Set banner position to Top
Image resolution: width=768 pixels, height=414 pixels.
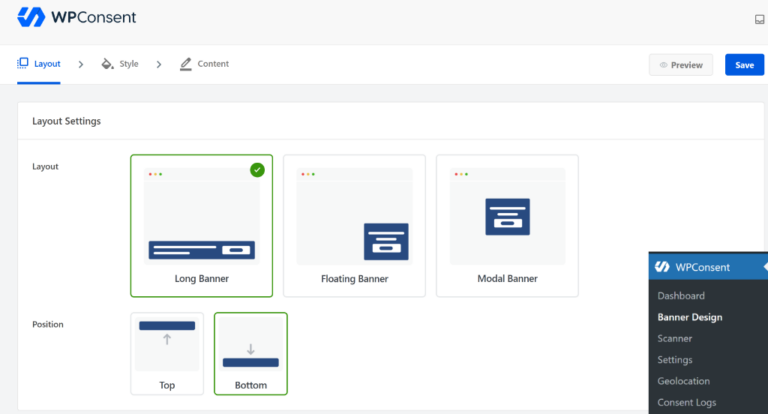167,354
